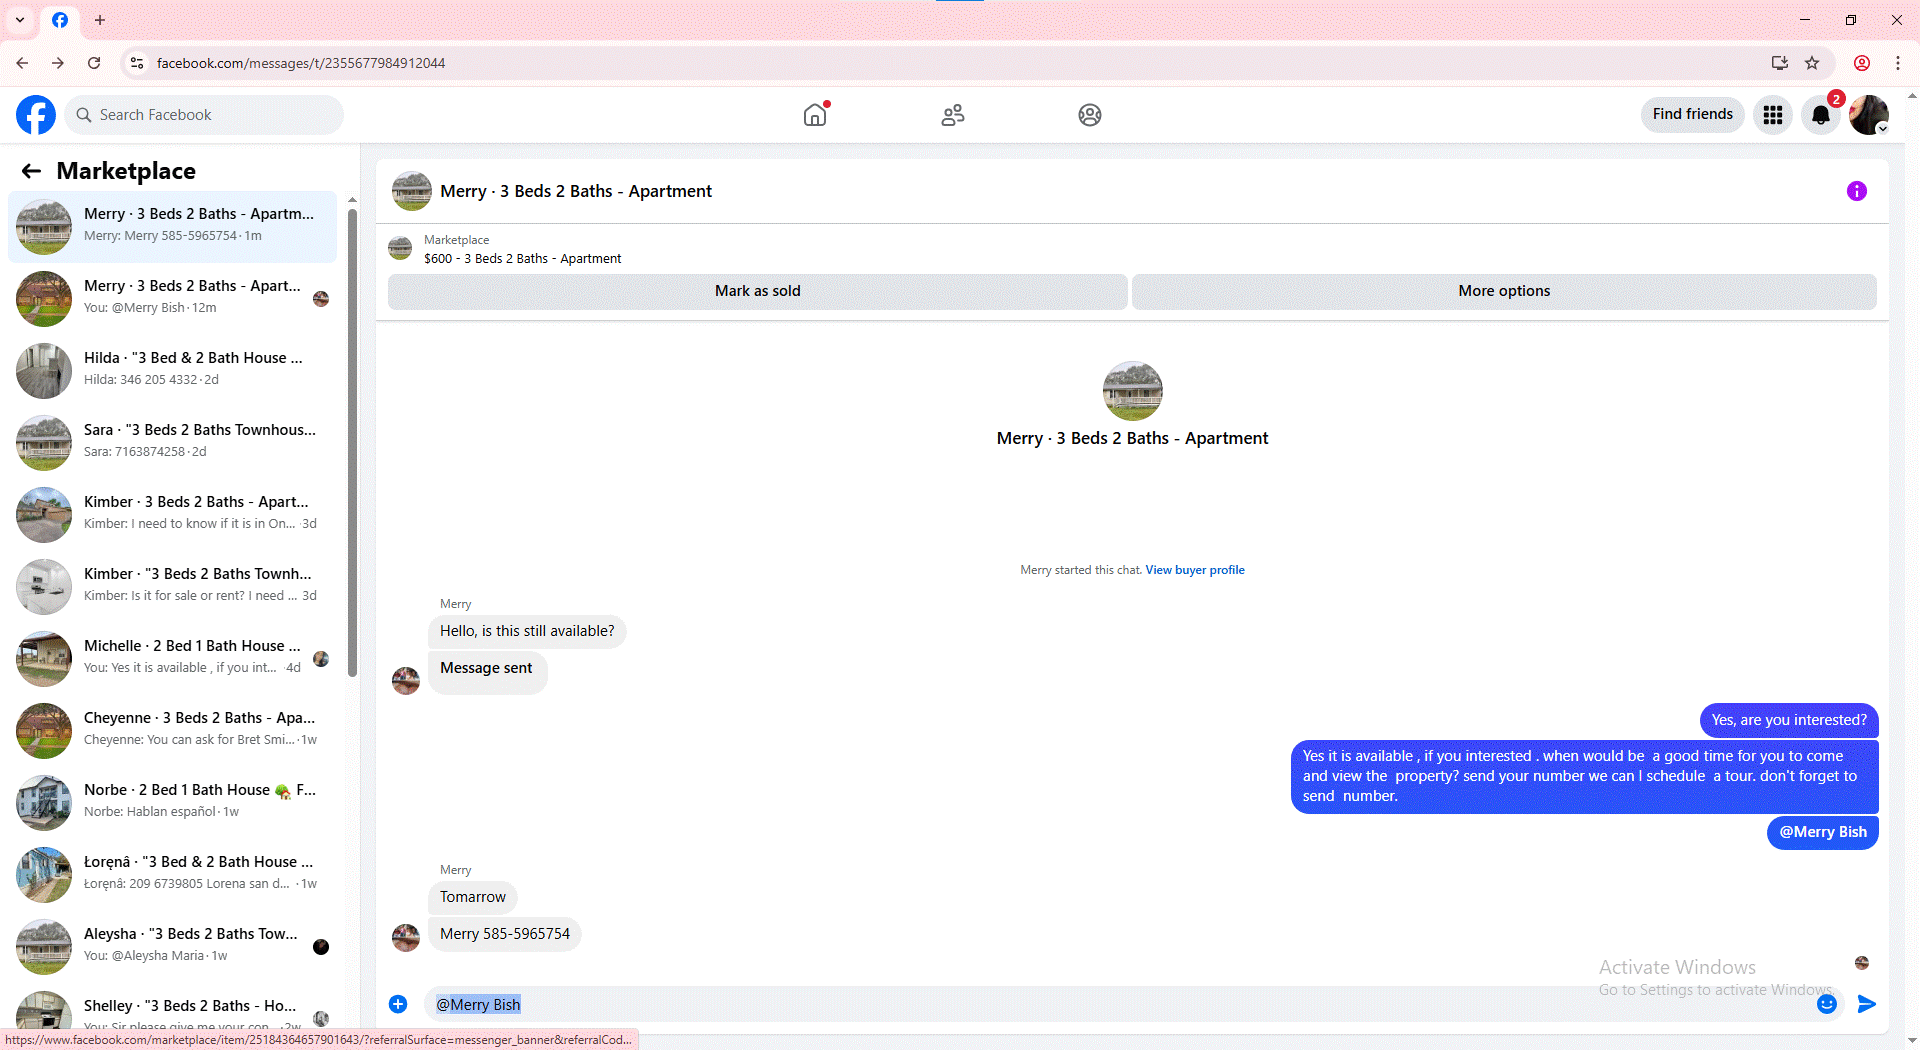Viewport: 1920px width, 1050px height.
Task: Focus the Search Facebook field
Action: coord(204,115)
